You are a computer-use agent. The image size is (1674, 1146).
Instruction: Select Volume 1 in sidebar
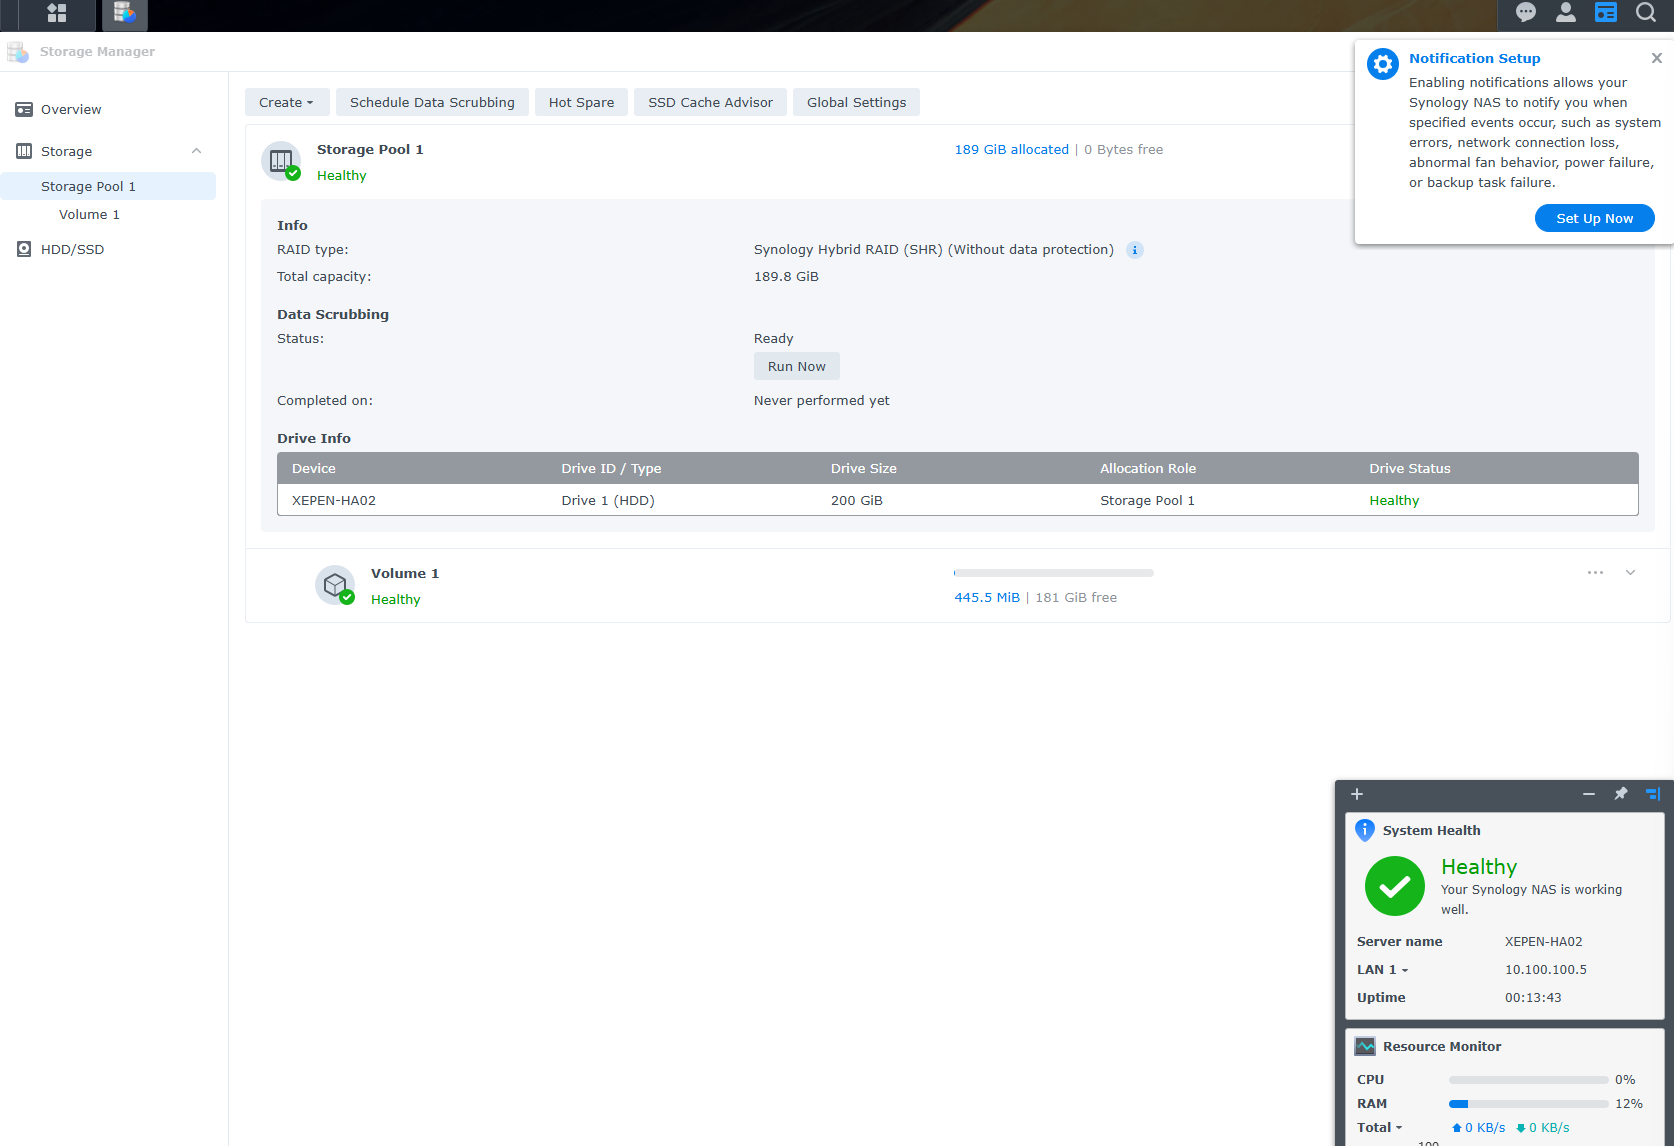(89, 215)
